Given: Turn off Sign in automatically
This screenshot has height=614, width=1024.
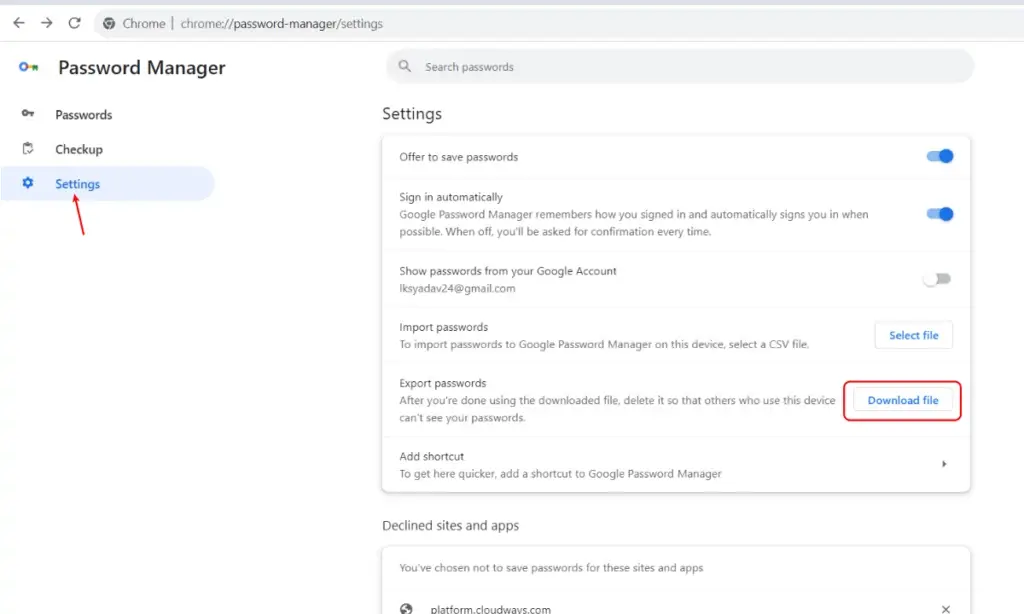Looking at the screenshot, I should [939, 214].
